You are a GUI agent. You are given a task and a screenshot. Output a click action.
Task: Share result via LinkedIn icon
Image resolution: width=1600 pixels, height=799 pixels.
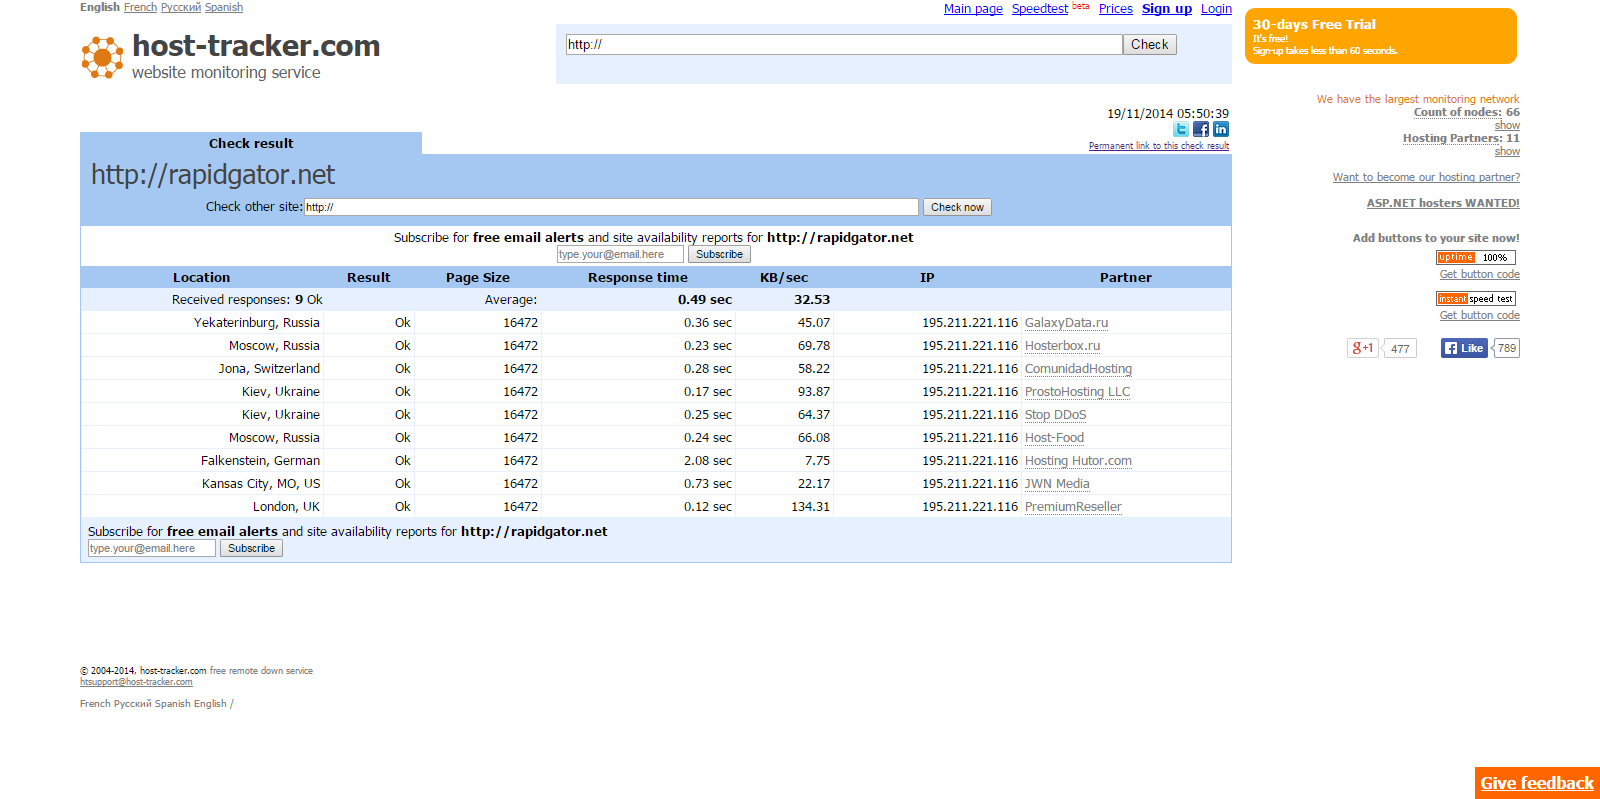click(1221, 129)
